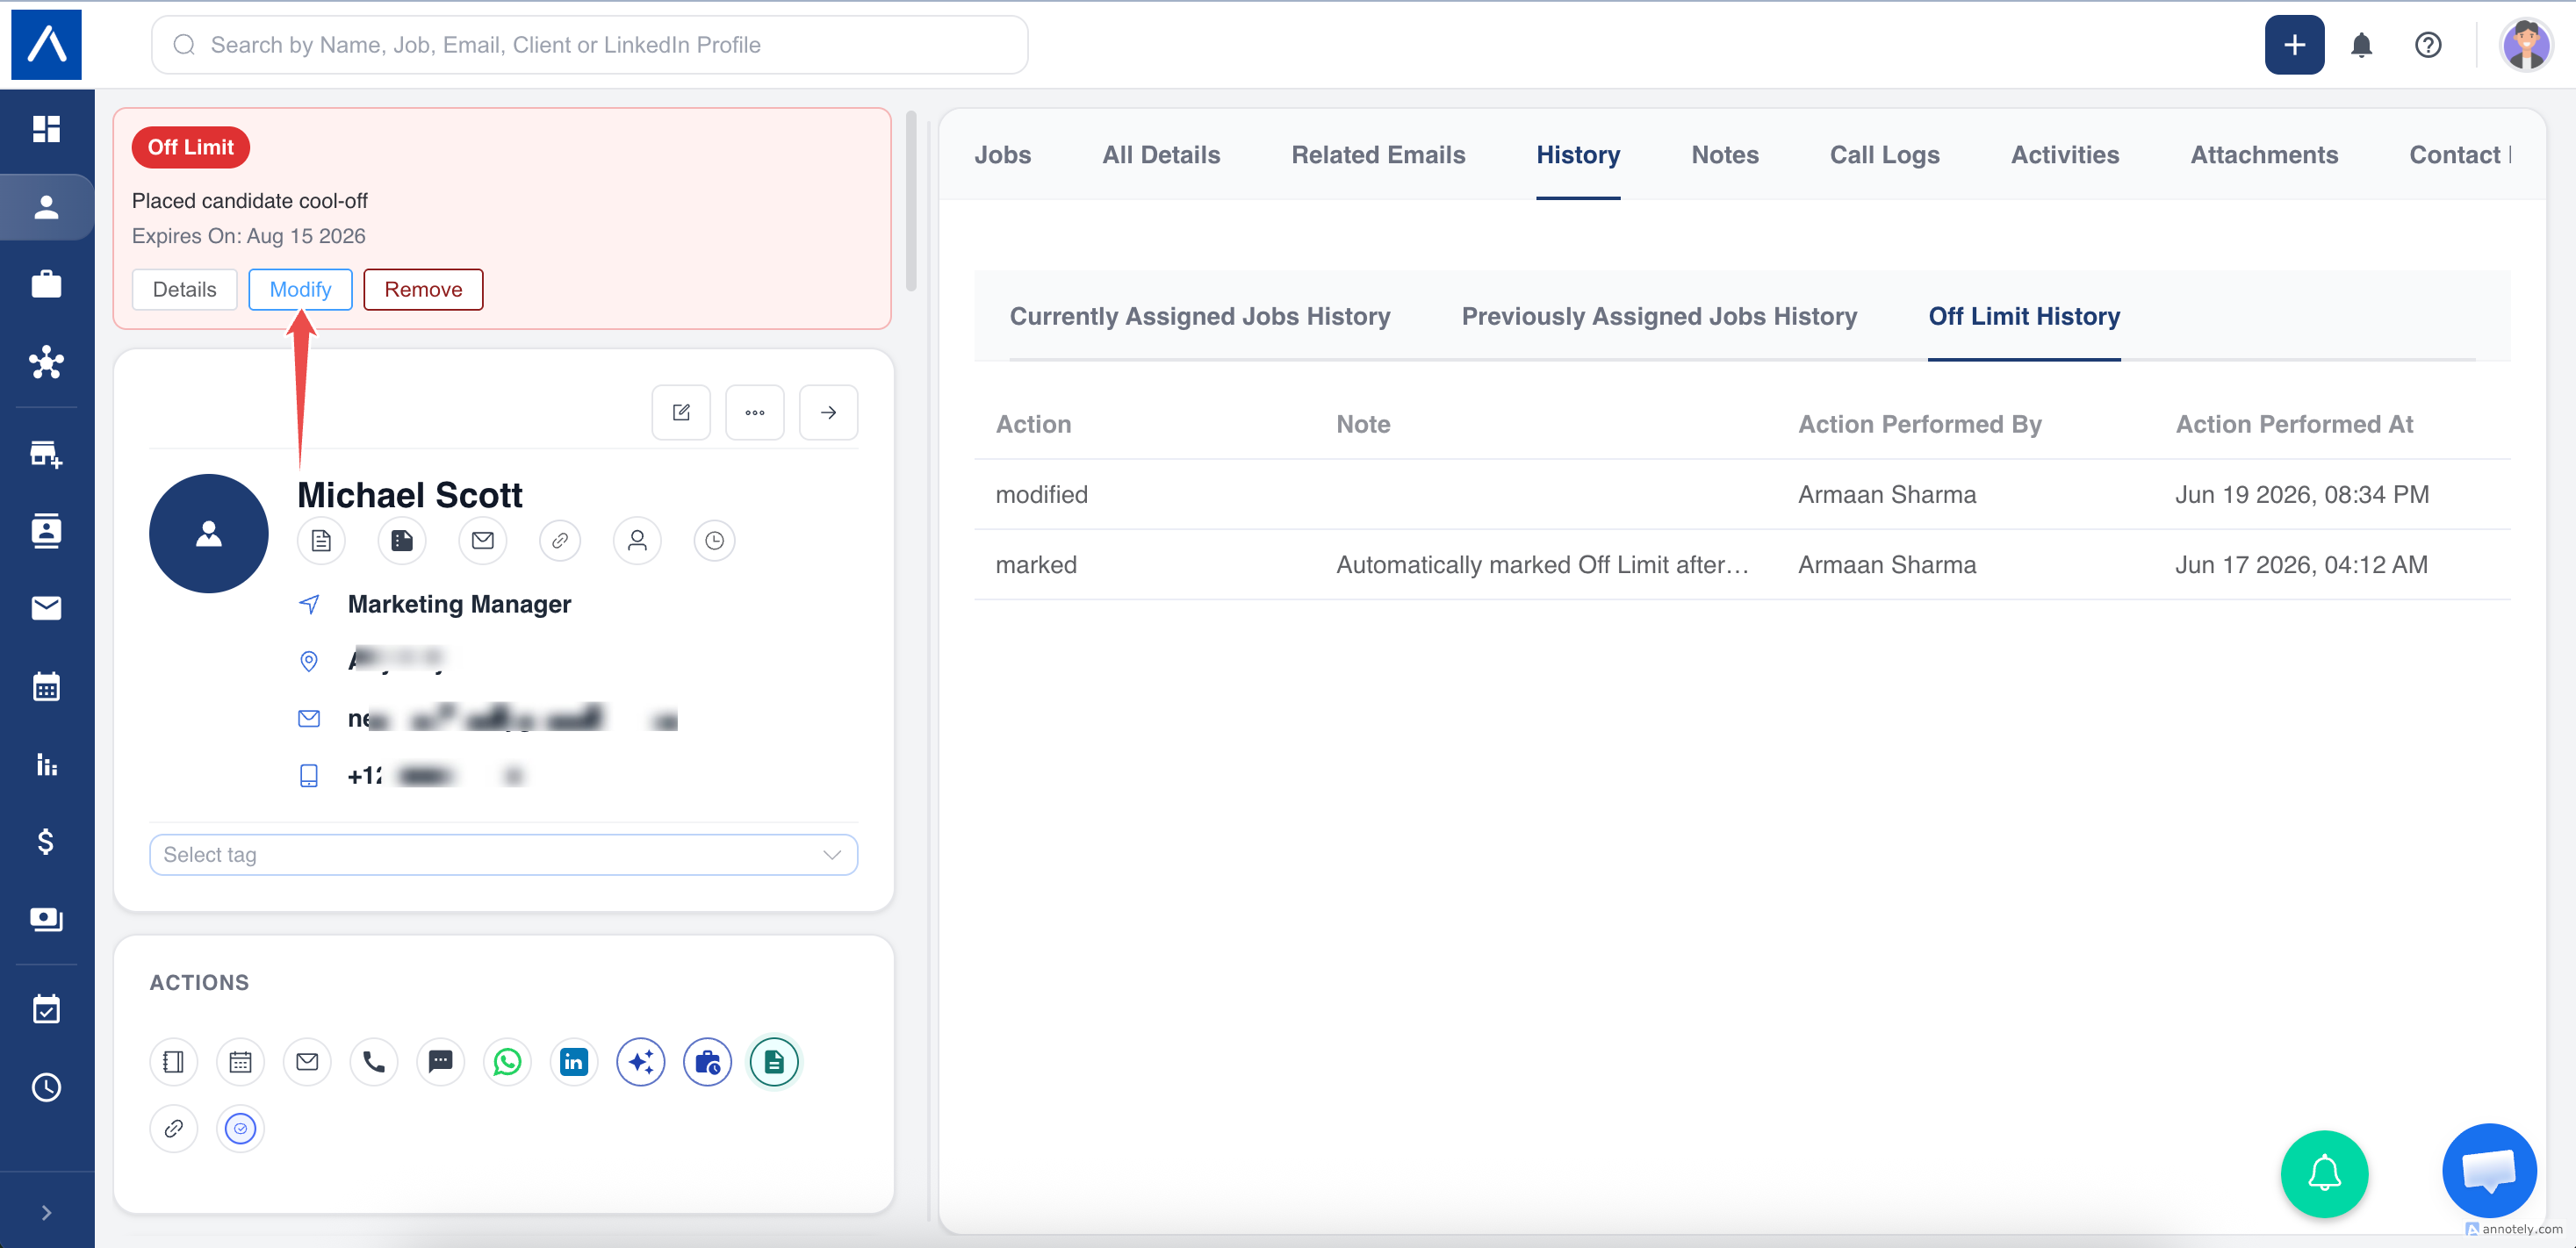Screen dimensions: 2576x1248
Task: Switch to the All Details tab
Action: coord(1161,155)
